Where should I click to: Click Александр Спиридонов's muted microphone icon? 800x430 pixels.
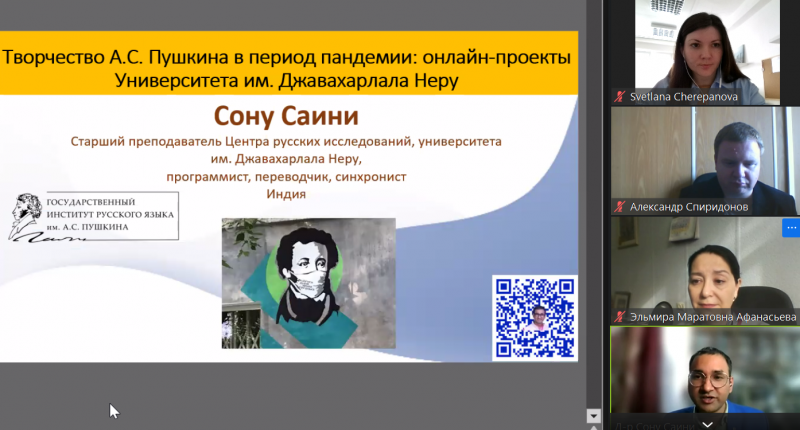coord(620,207)
